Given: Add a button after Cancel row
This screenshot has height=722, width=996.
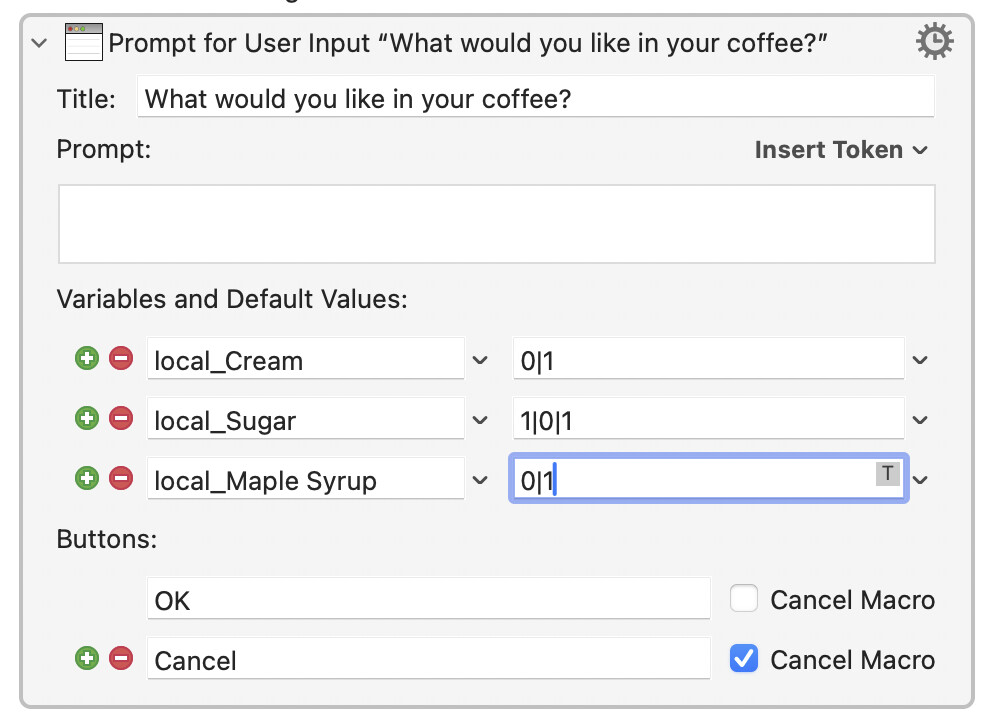Looking at the screenshot, I should (87, 659).
